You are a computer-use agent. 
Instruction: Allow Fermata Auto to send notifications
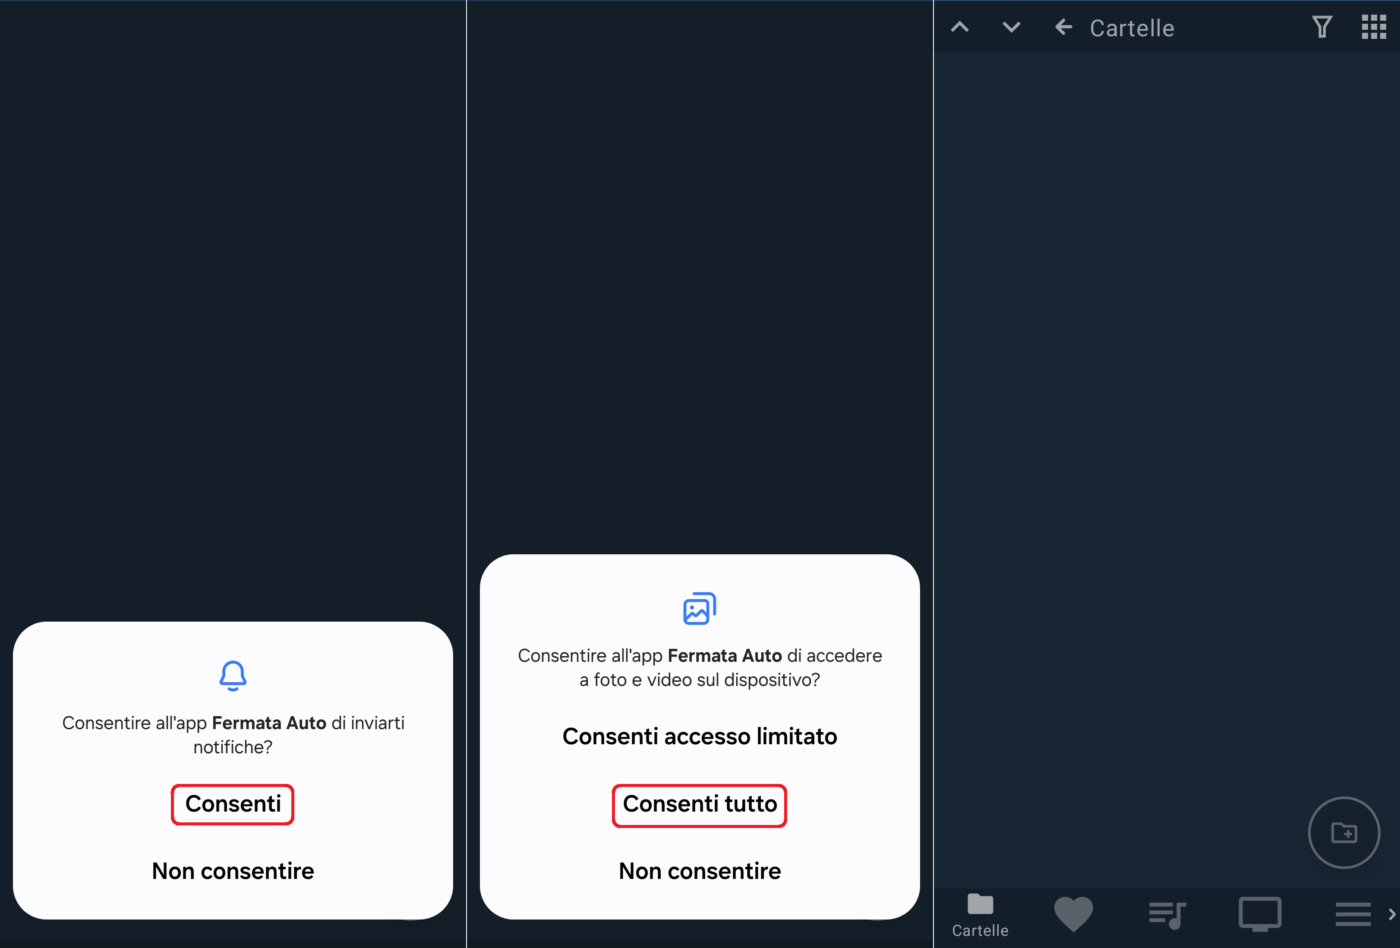(x=233, y=804)
